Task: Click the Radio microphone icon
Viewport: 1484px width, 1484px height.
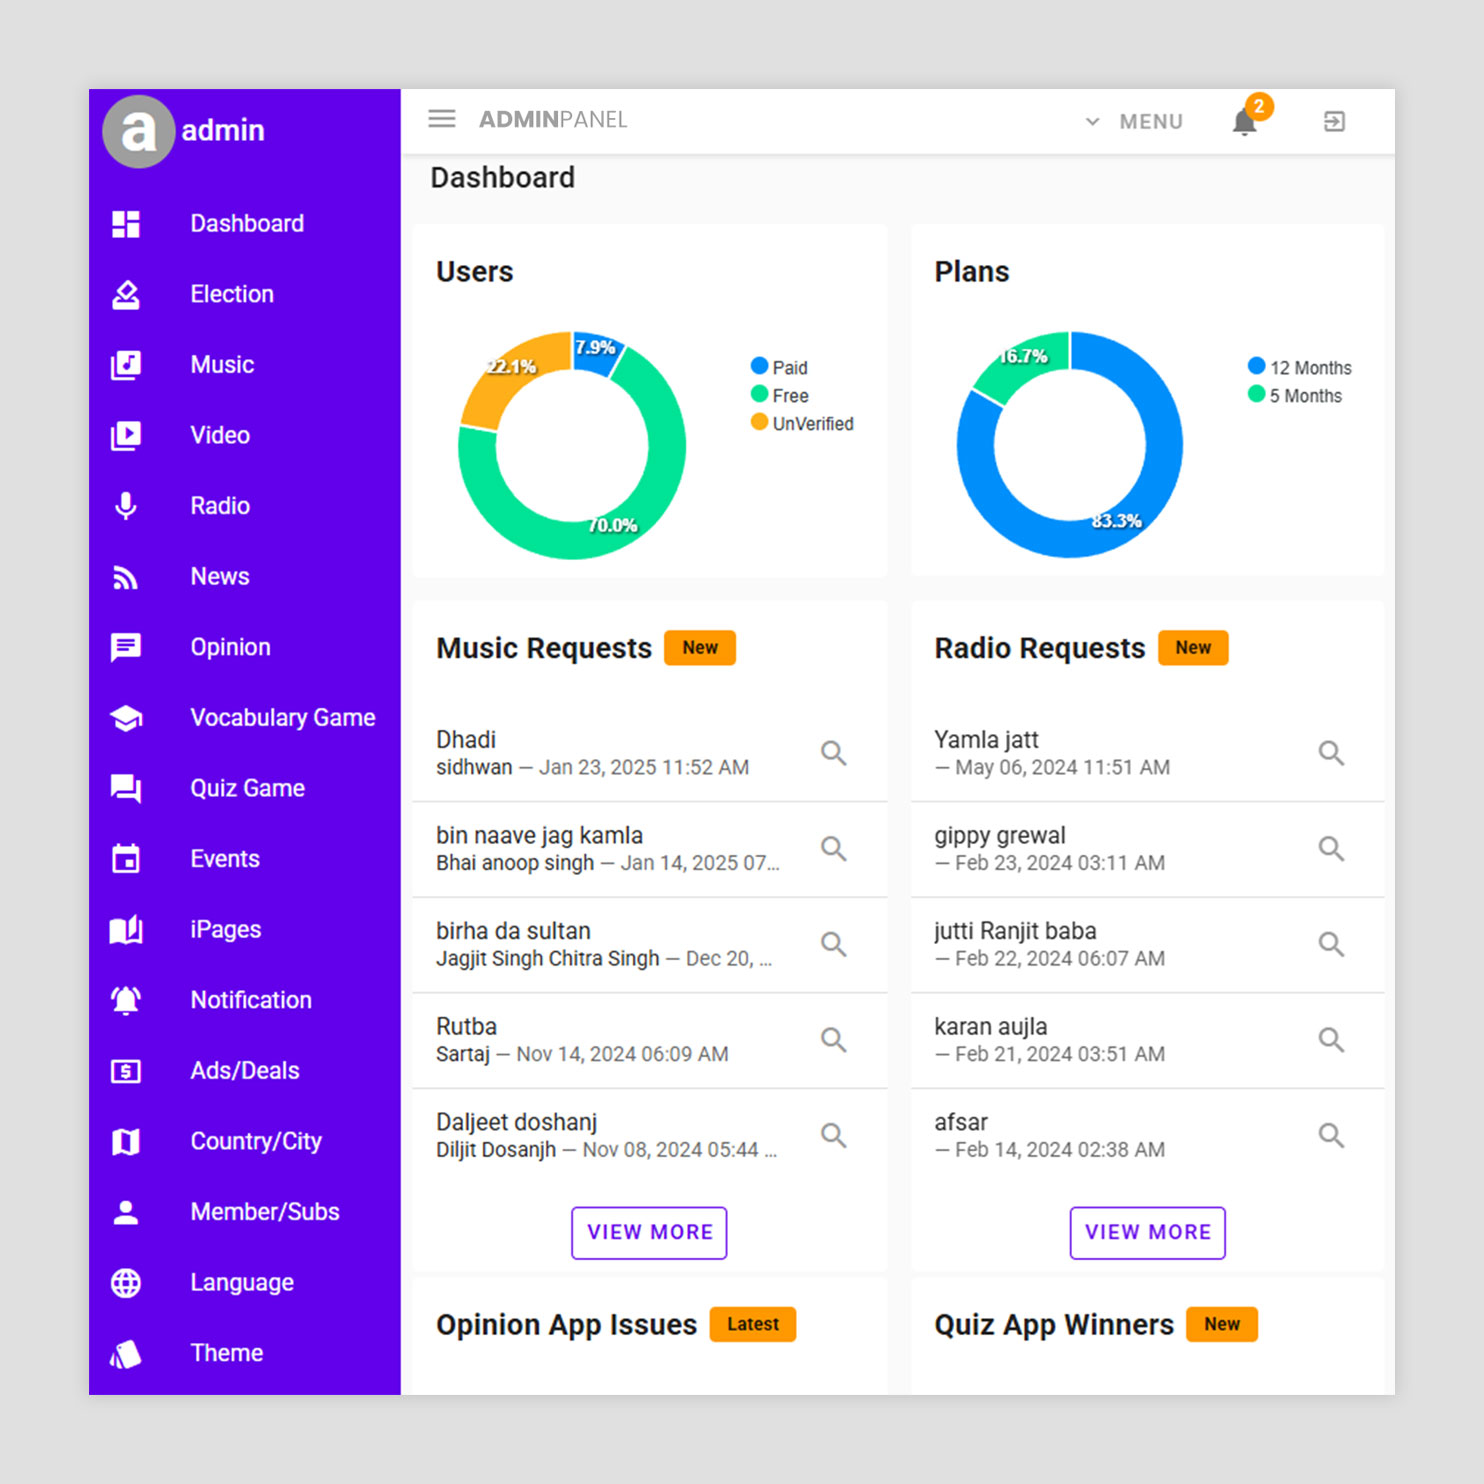Action: click(126, 506)
